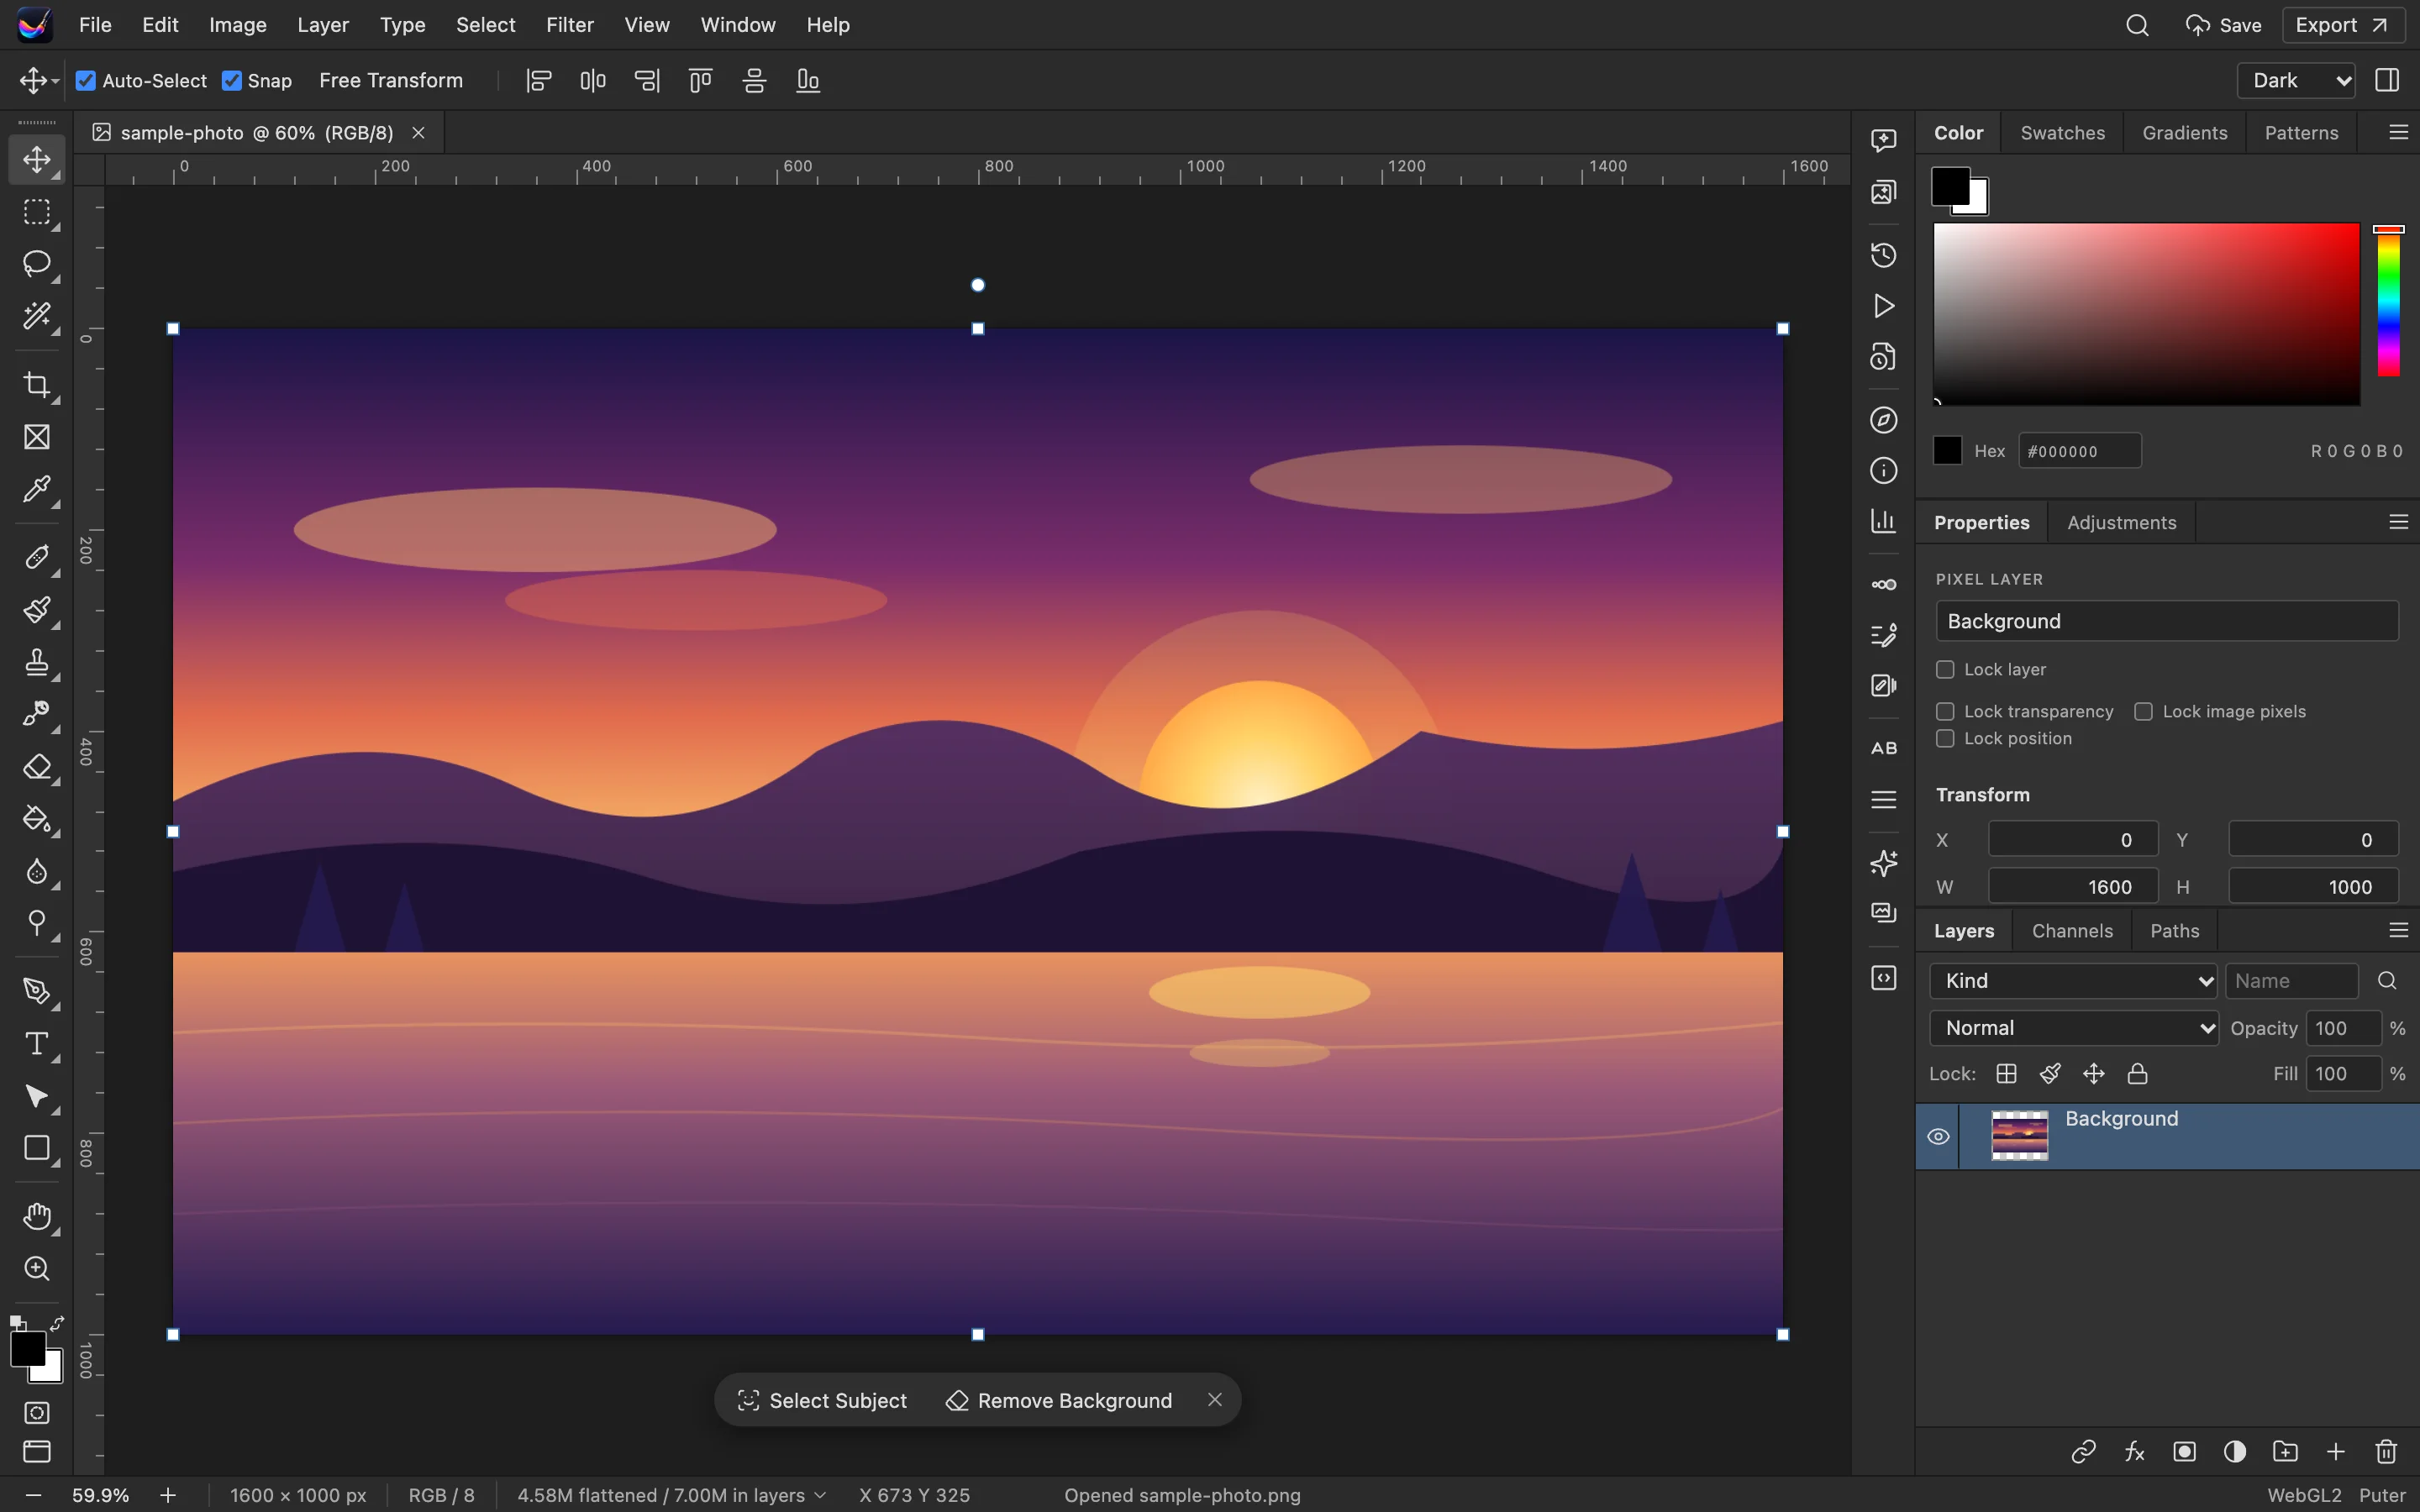Image resolution: width=2420 pixels, height=1512 pixels.
Task: Add a new layer with plus icon
Action: point(2336,1451)
